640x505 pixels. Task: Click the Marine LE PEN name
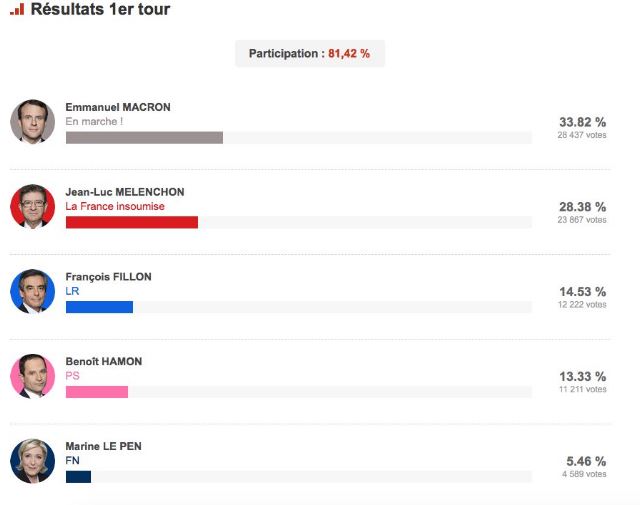point(104,446)
